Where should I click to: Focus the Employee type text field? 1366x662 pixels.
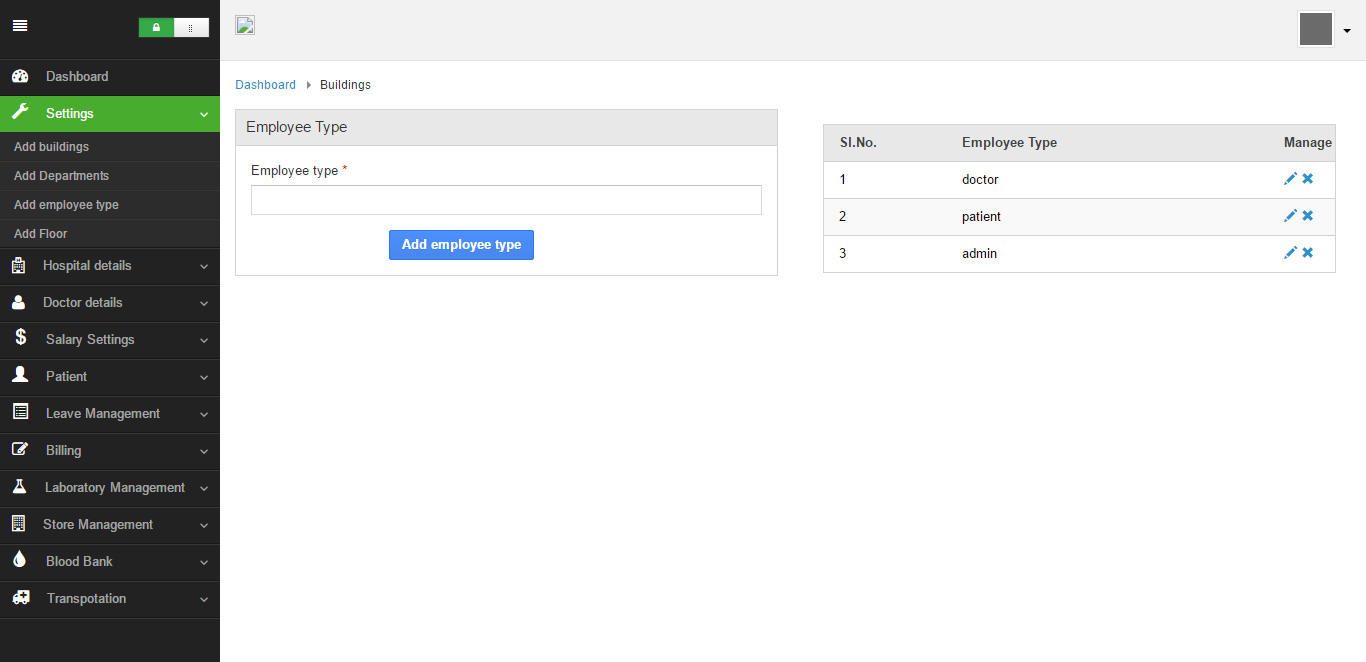(506, 200)
